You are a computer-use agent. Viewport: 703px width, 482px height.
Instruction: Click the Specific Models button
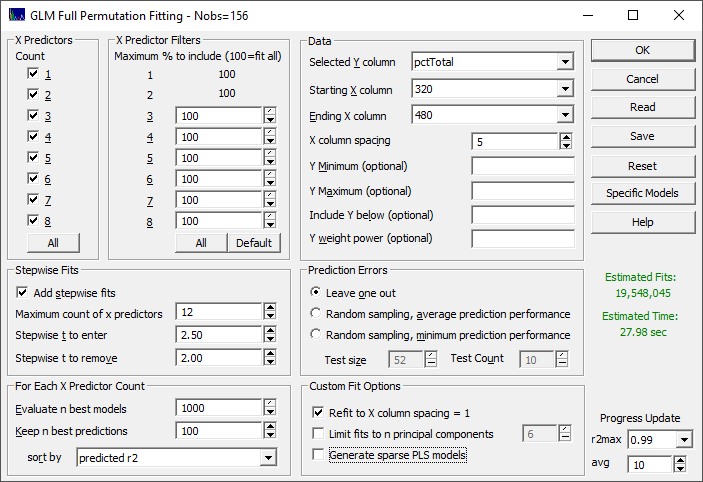642,193
